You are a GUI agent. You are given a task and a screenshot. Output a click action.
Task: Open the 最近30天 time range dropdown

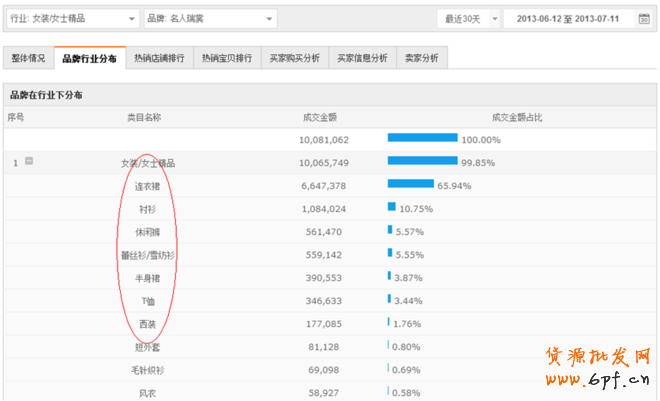[x=465, y=19]
